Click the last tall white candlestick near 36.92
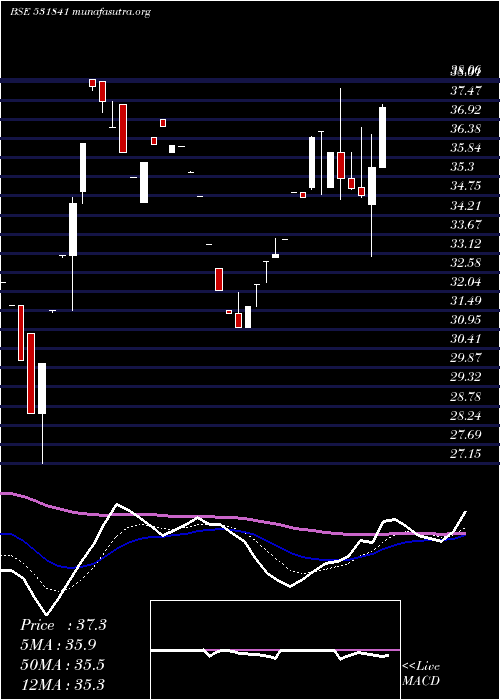The height and width of the screenshot is (700, 500). point(383,138)
